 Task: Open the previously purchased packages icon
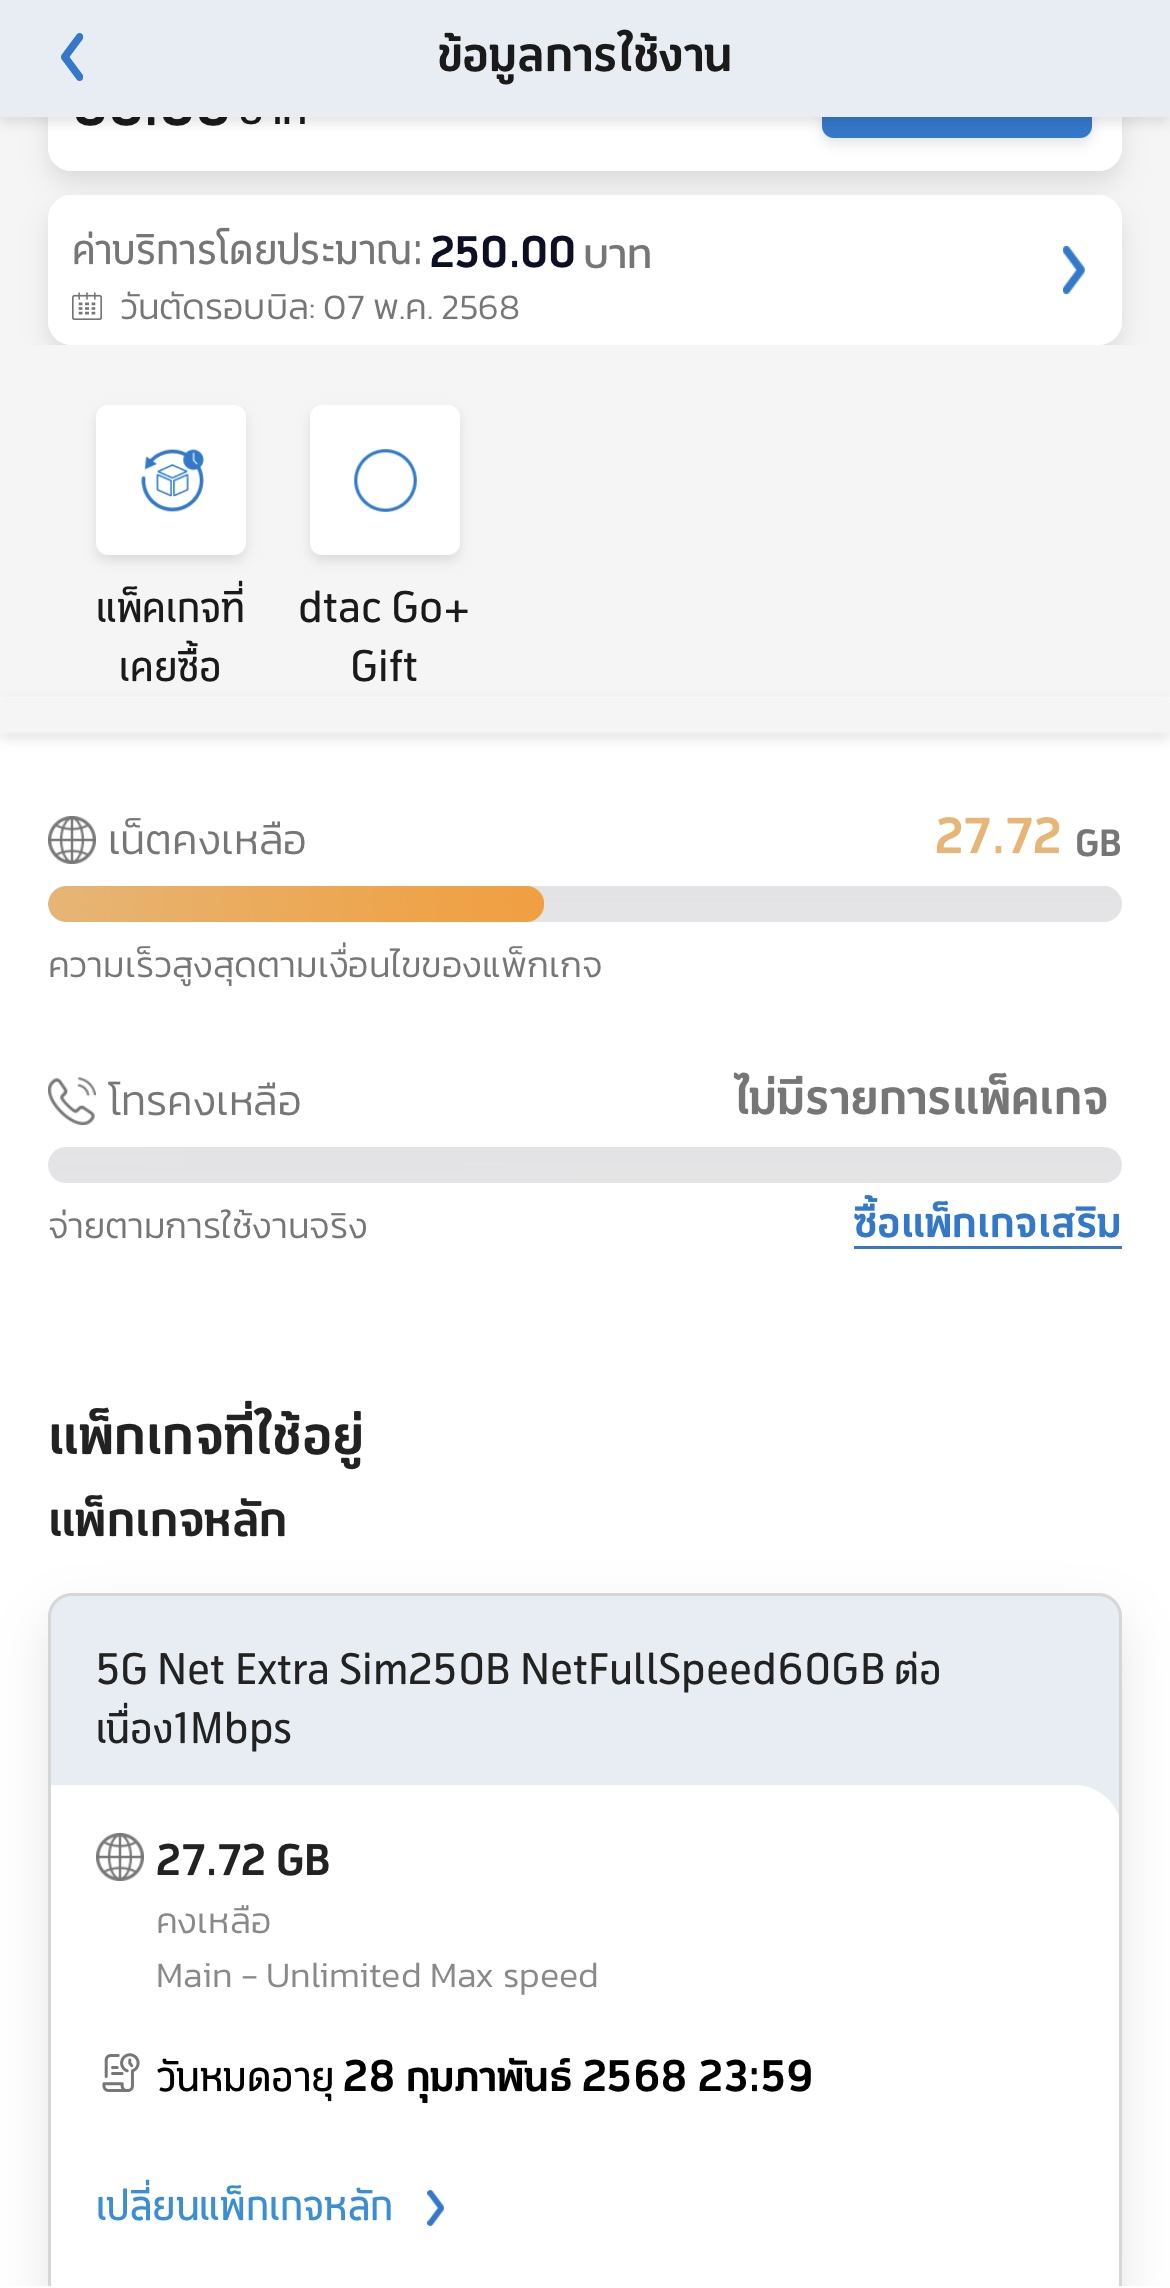tap(171, 480)
